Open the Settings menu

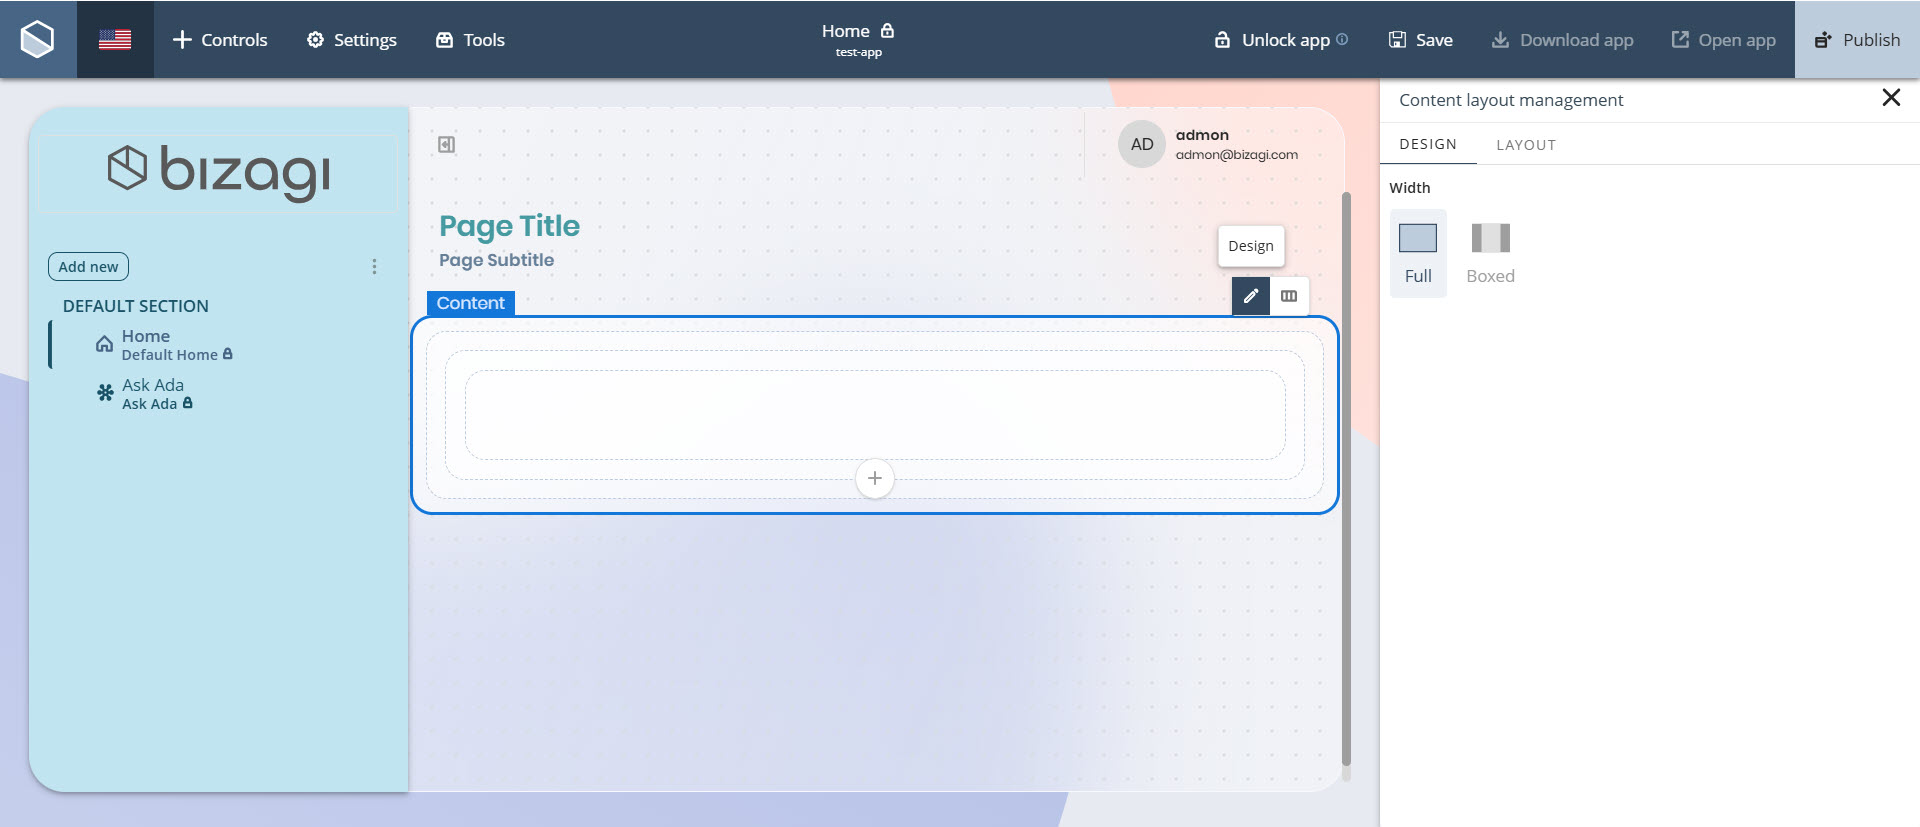tap(351, 40)
